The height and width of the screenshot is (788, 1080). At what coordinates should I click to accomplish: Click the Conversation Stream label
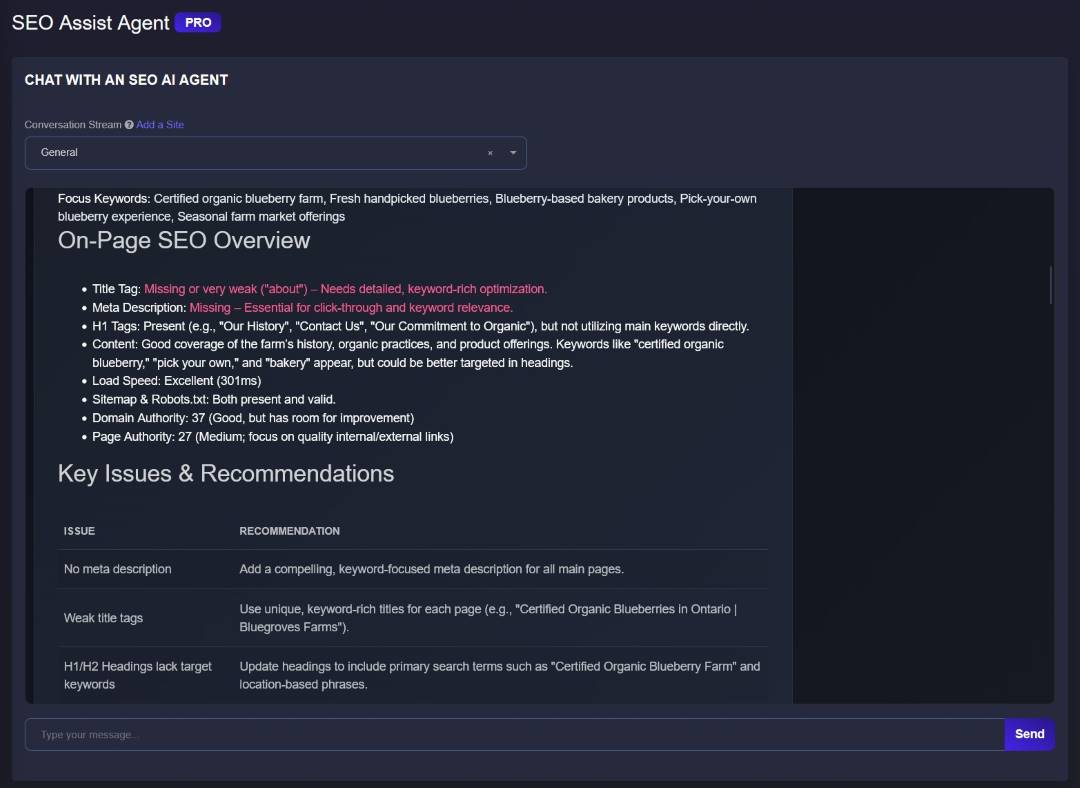click(73, 125)
